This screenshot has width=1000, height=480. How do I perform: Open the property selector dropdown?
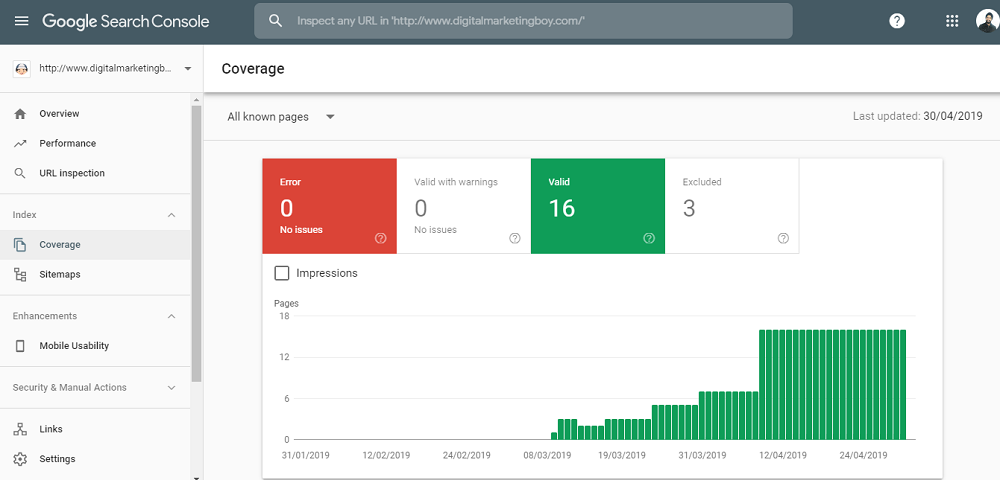coord(102,69)
